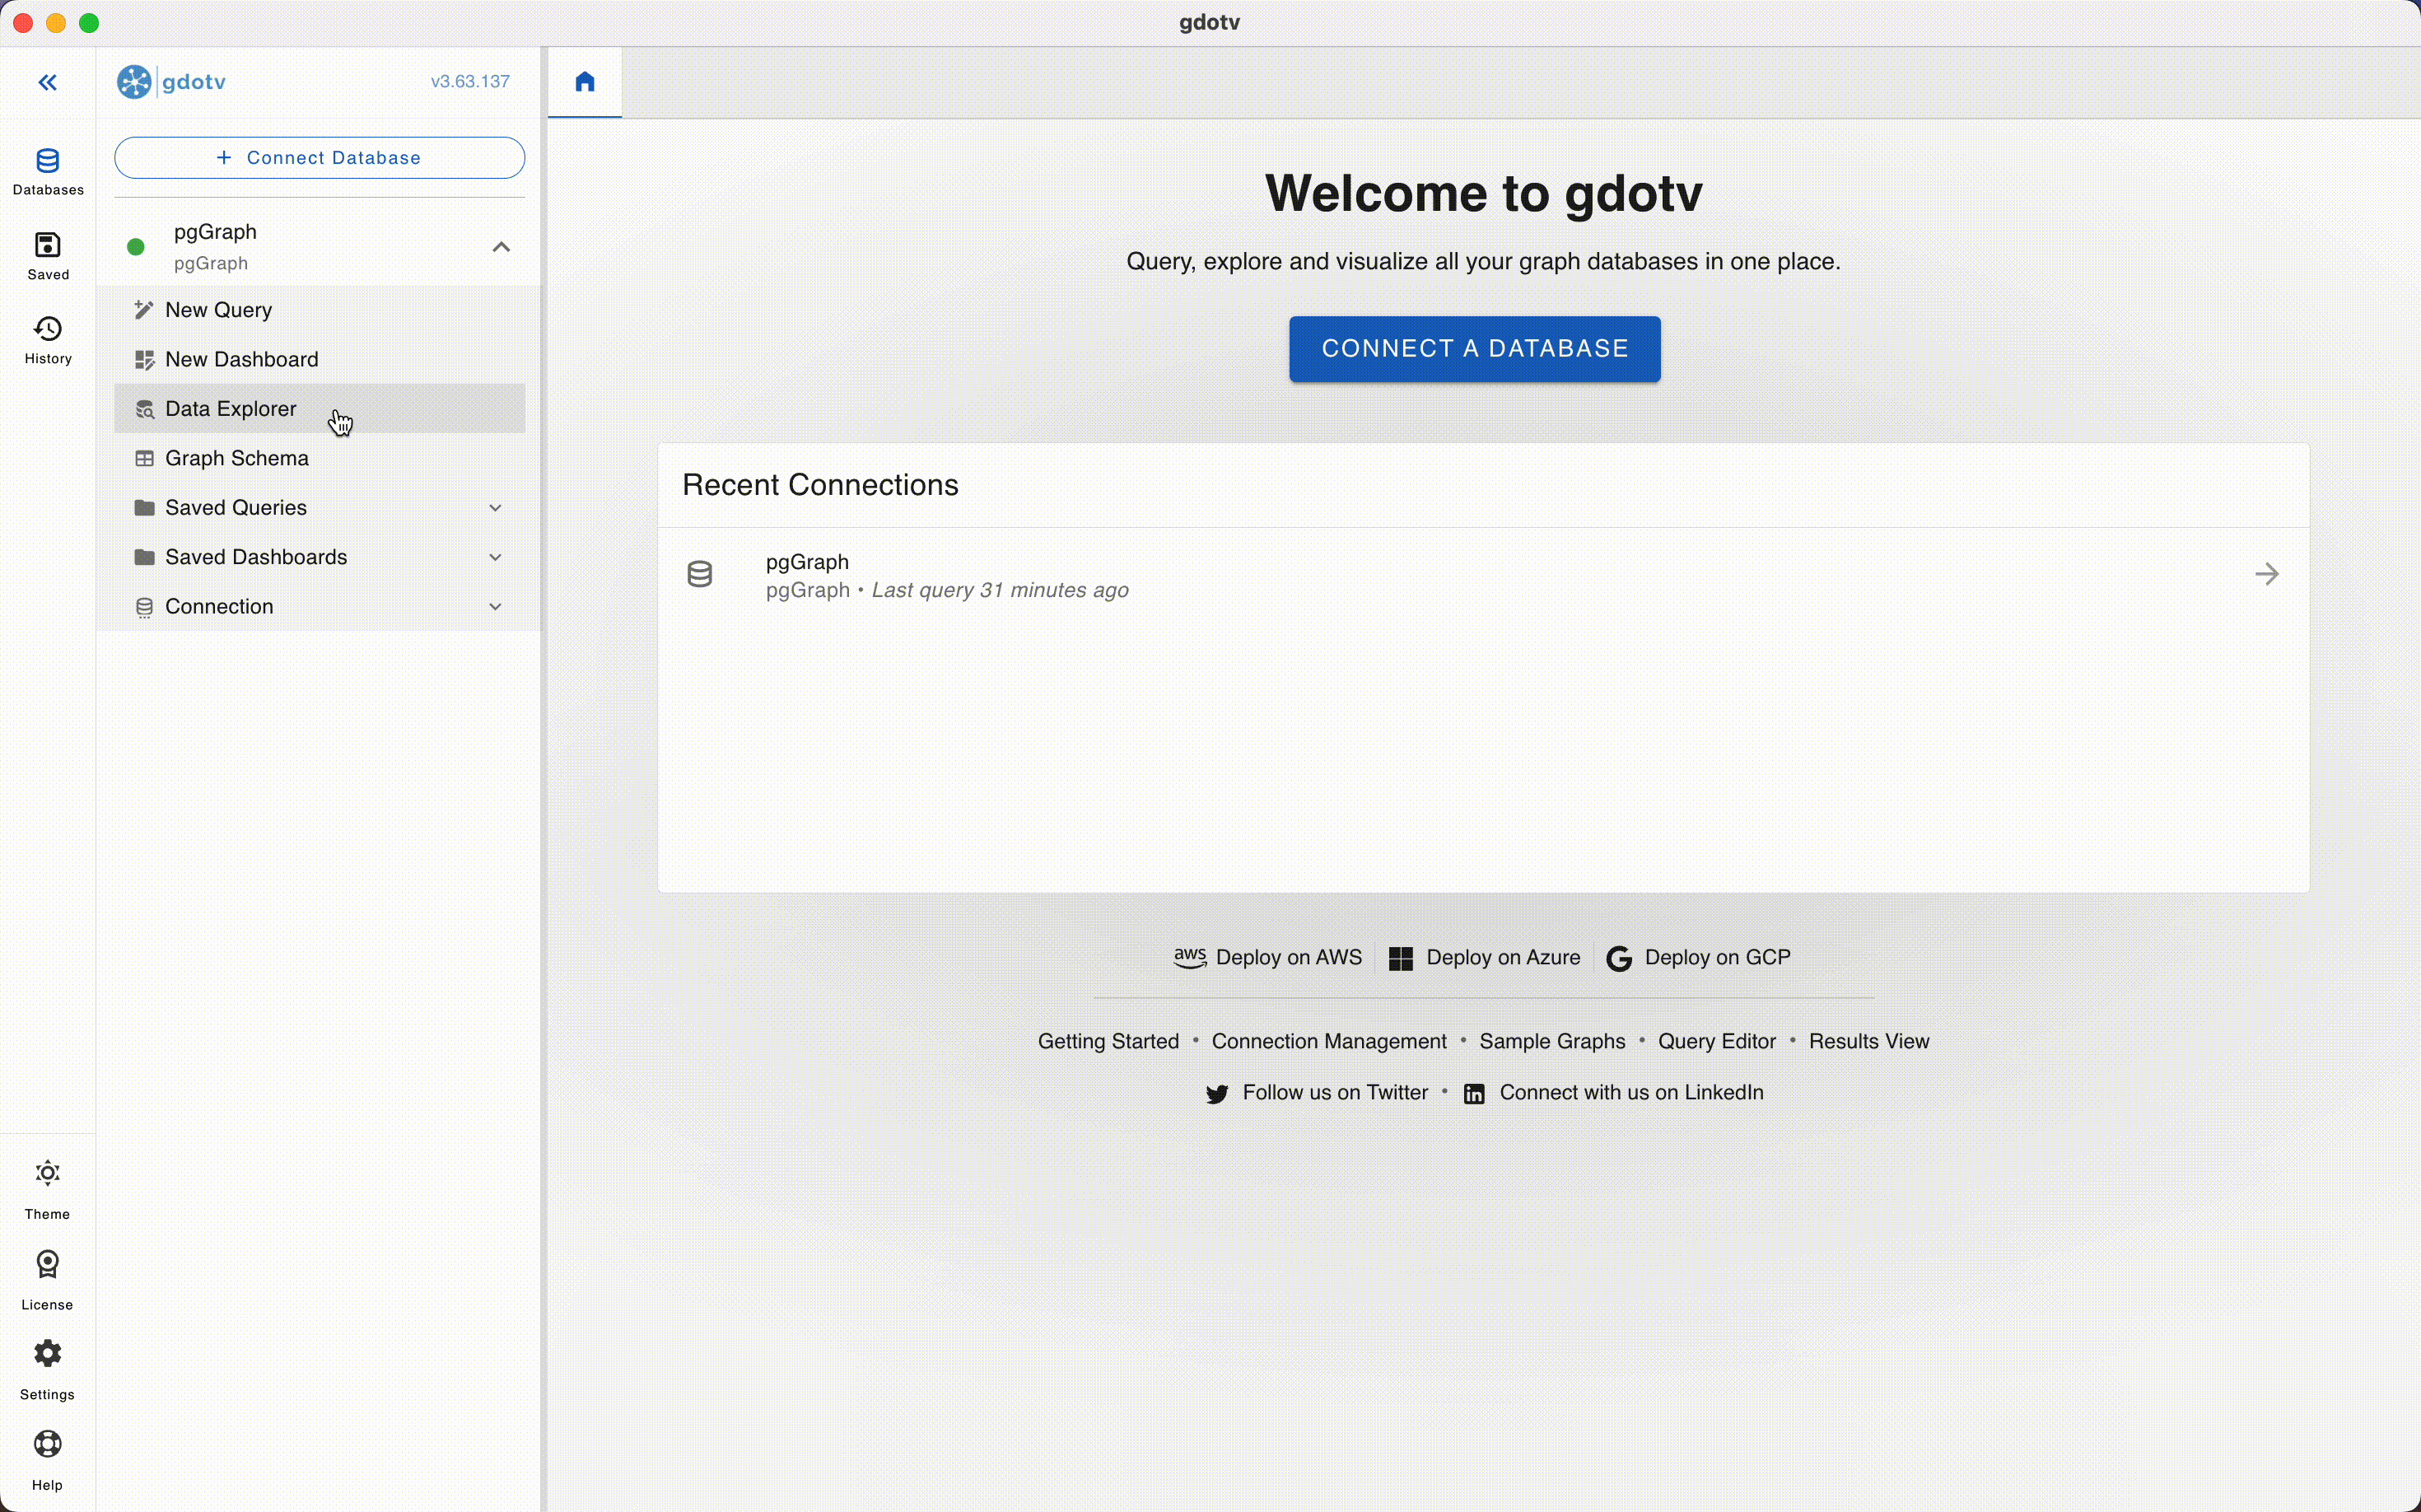Open the History section
The height and width of the screenshot is (1512, 2421).
click(48, 341)
